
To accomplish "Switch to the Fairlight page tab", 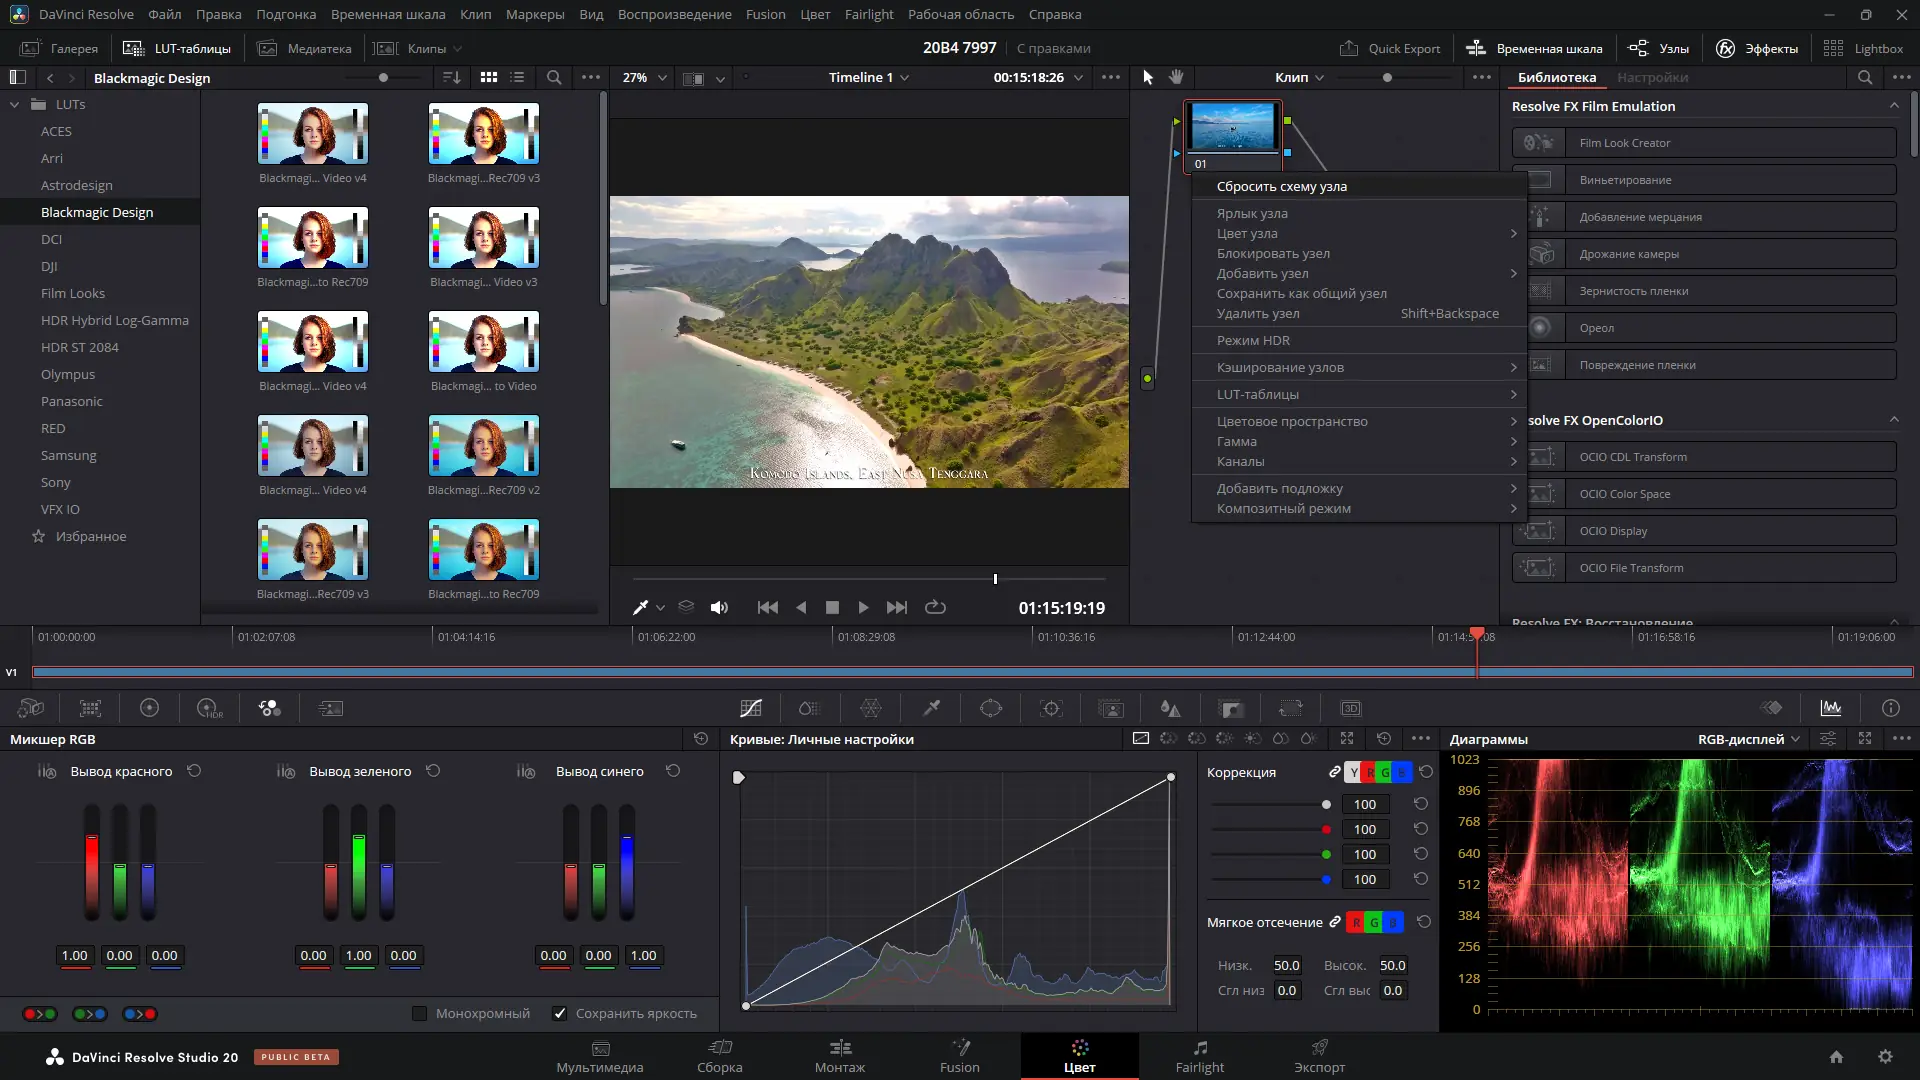I will pyautogui.click(x=1199, y=1056).
